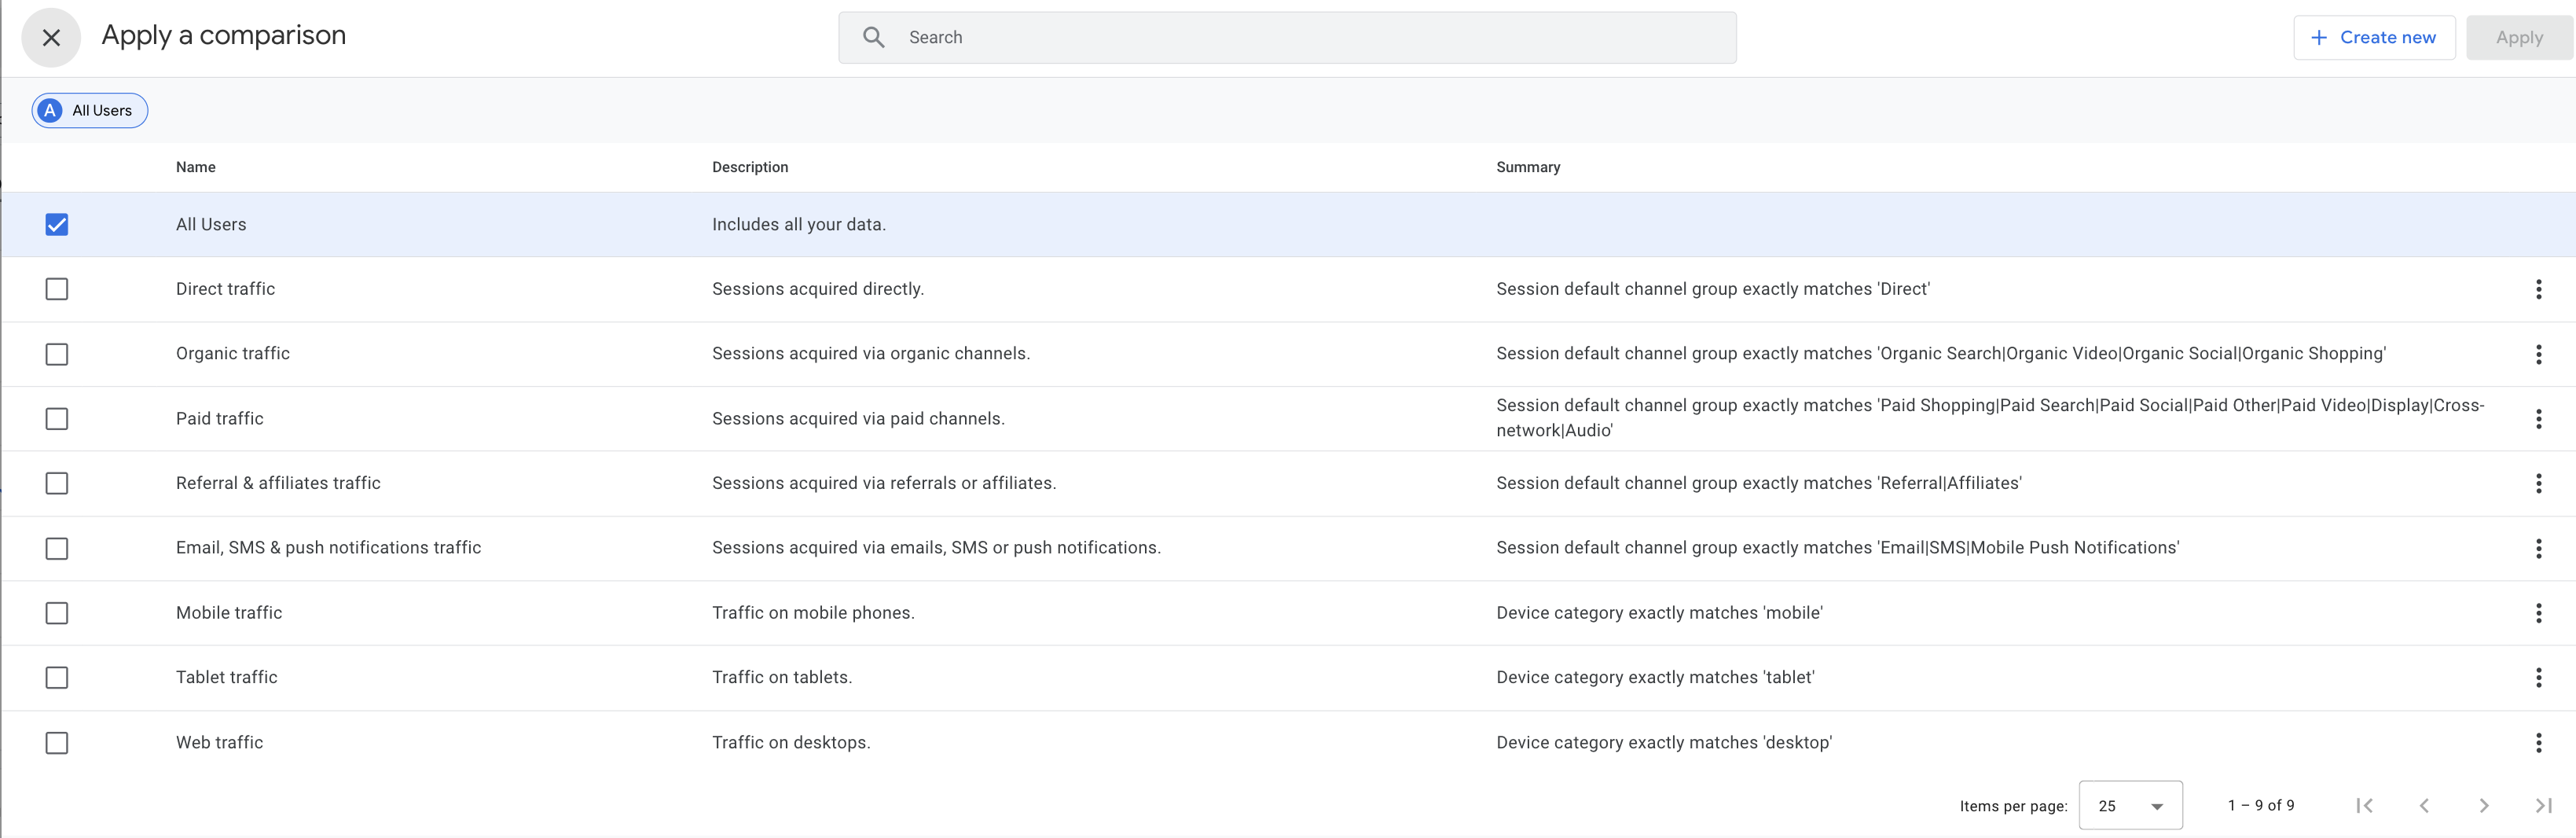Go to the next page of comparisons
Image resolution: width=2576 pixels, height=838 pixels.
point(2483,806)
